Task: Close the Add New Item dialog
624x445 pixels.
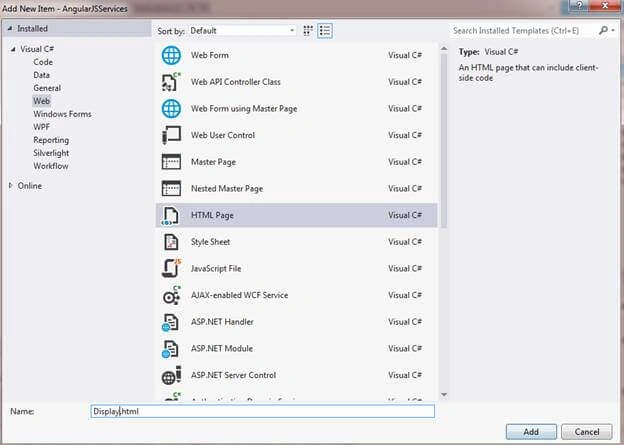Action: click(x=604, y=6)
